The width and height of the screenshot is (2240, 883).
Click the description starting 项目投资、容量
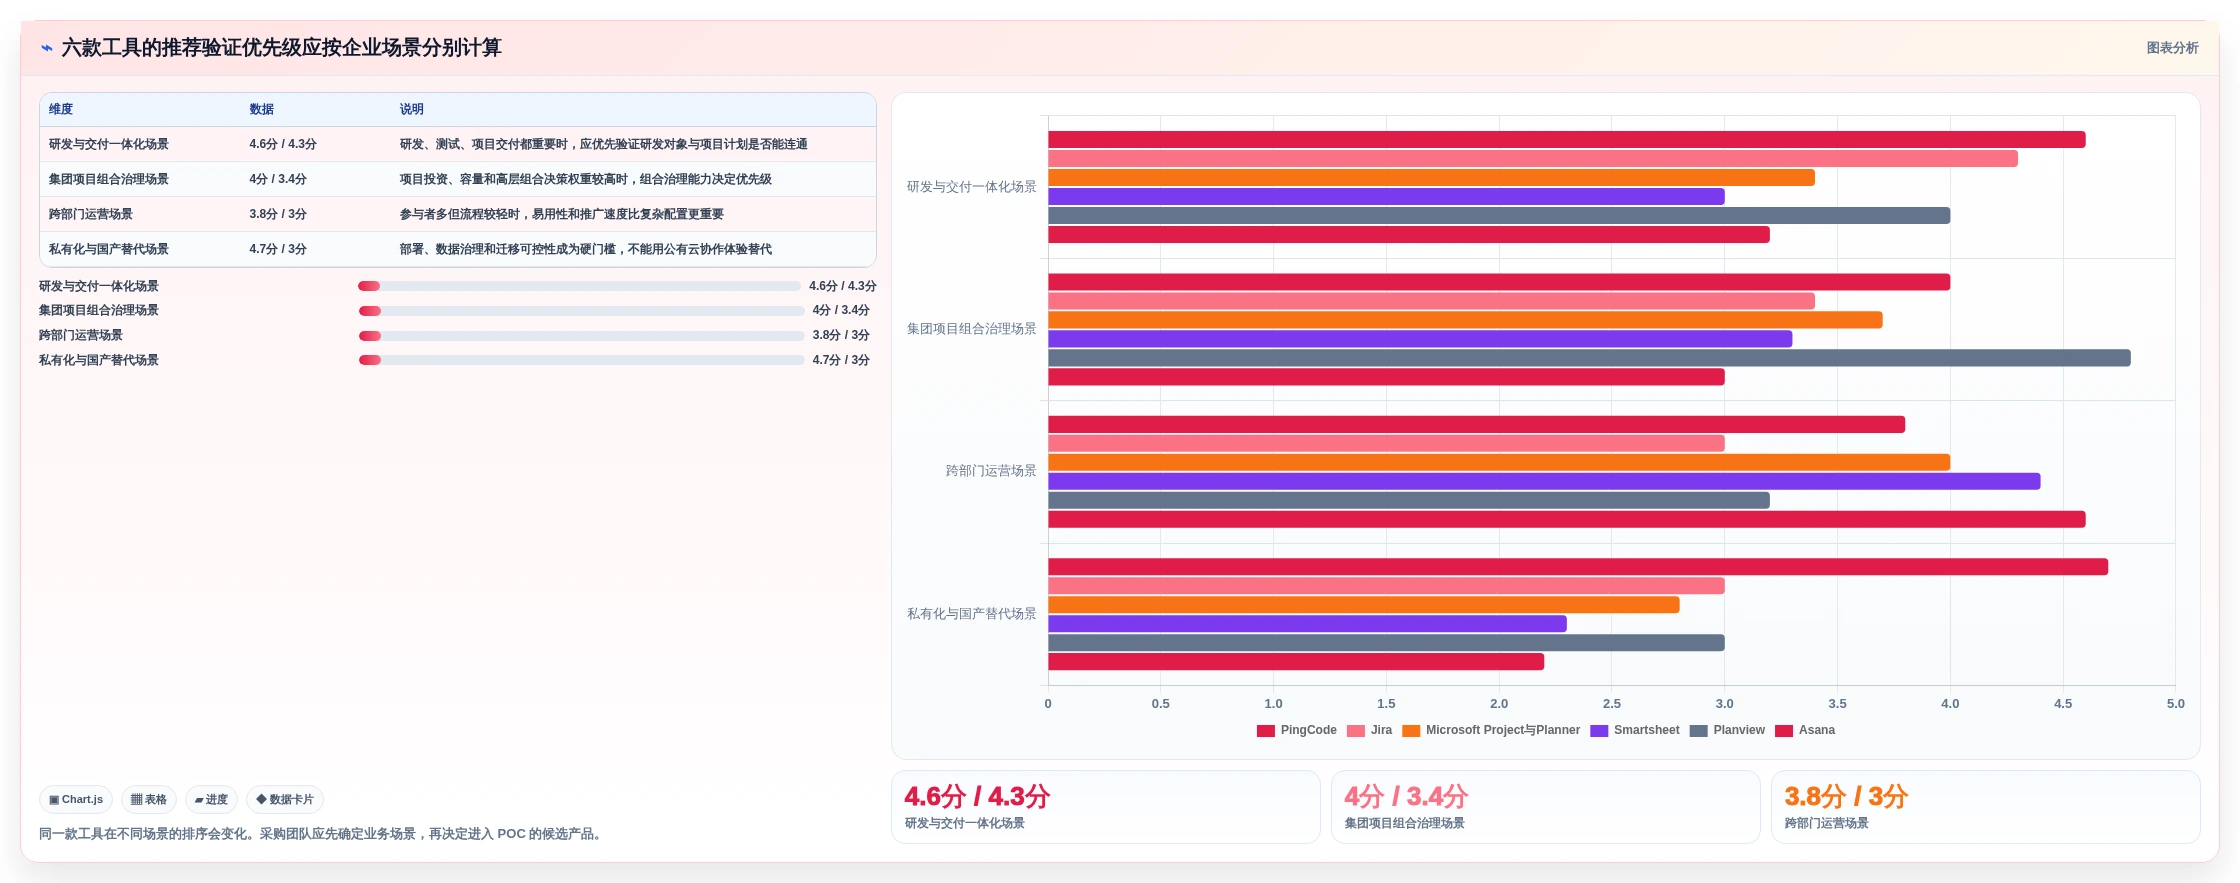(x=586, y=179)
